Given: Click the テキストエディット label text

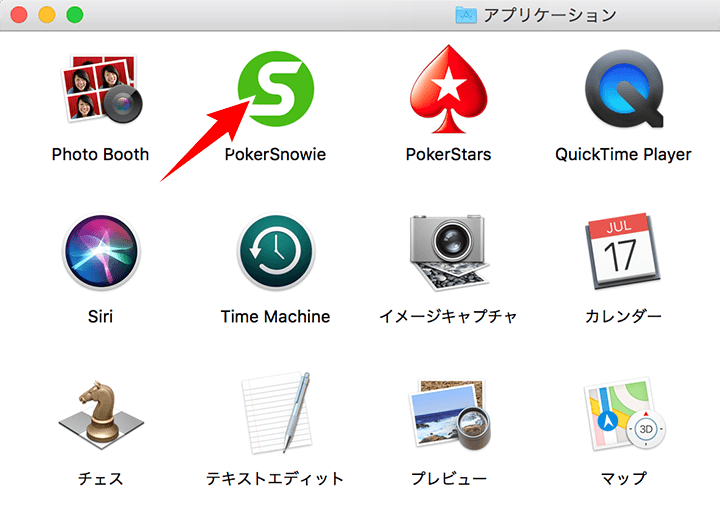Looking at the screenshot, I should (x=275, y=479).
